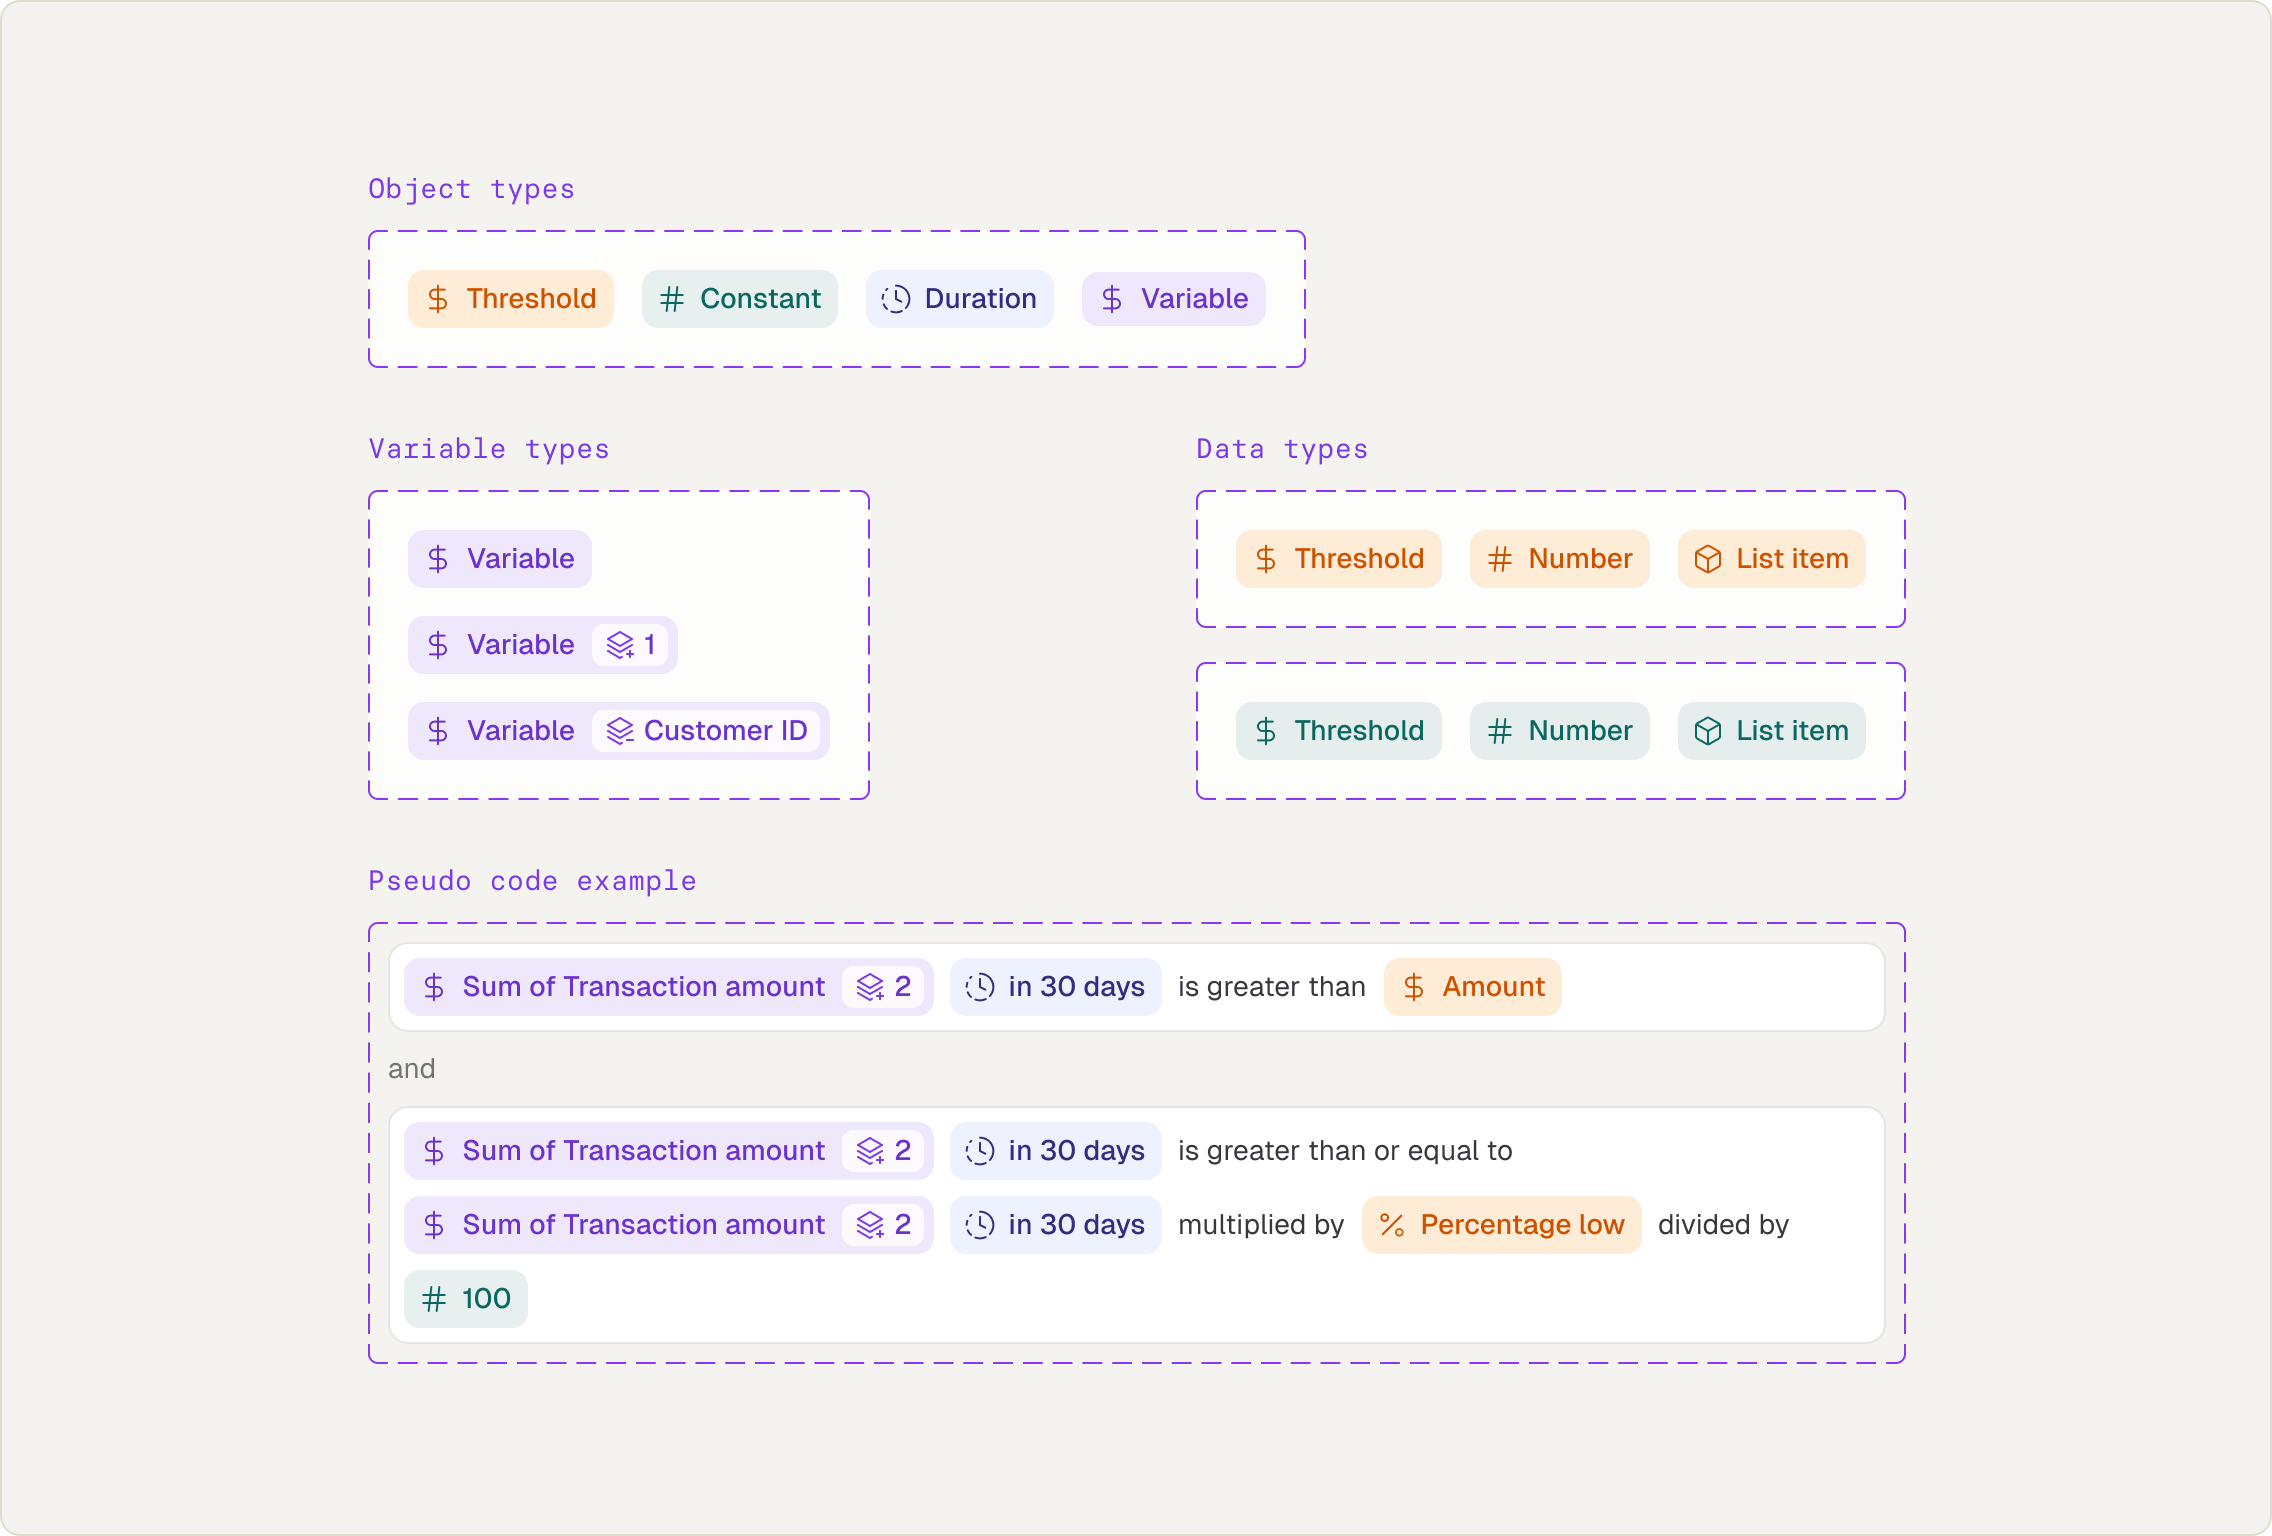Select the "in 30 days" chip before "multiplied by"
Image resolution: width=2272 pixels, height=1536 pixels.
tap(1056, 1225)
